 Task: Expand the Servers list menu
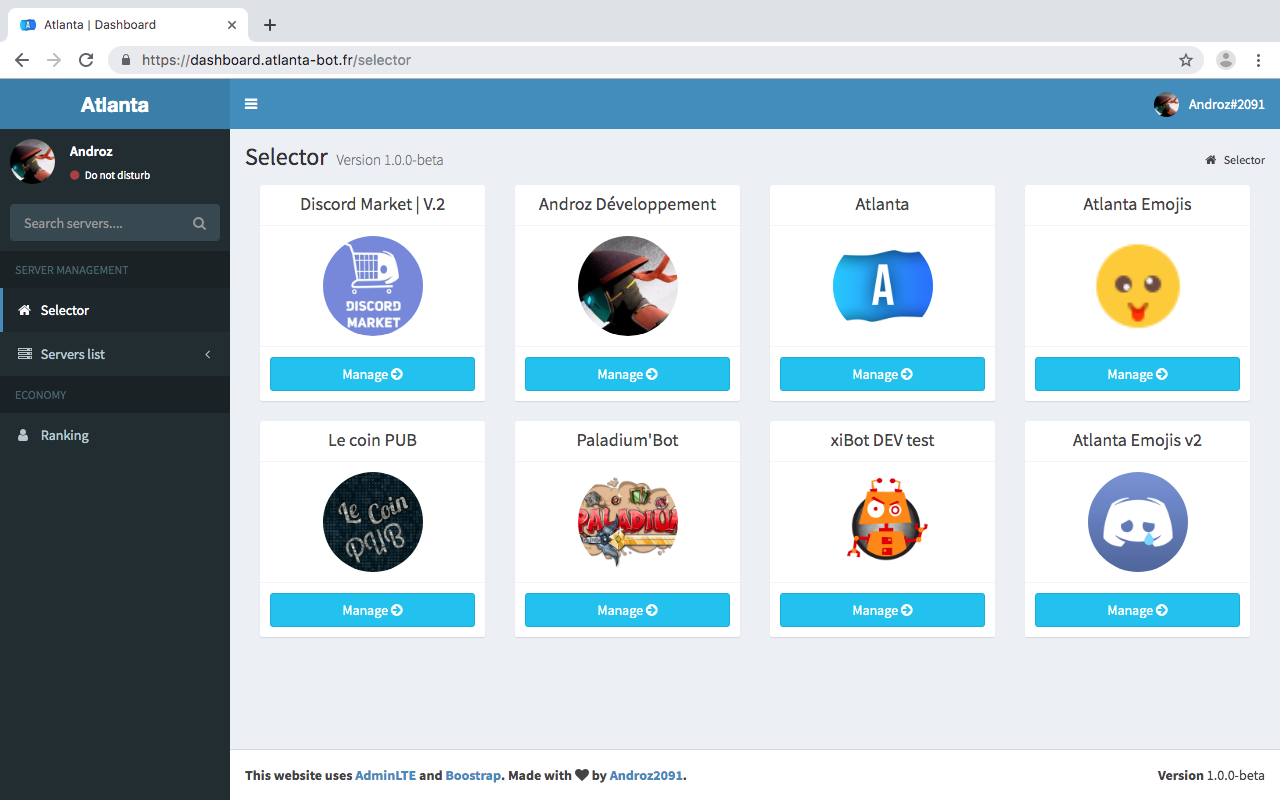click(115, 354)
